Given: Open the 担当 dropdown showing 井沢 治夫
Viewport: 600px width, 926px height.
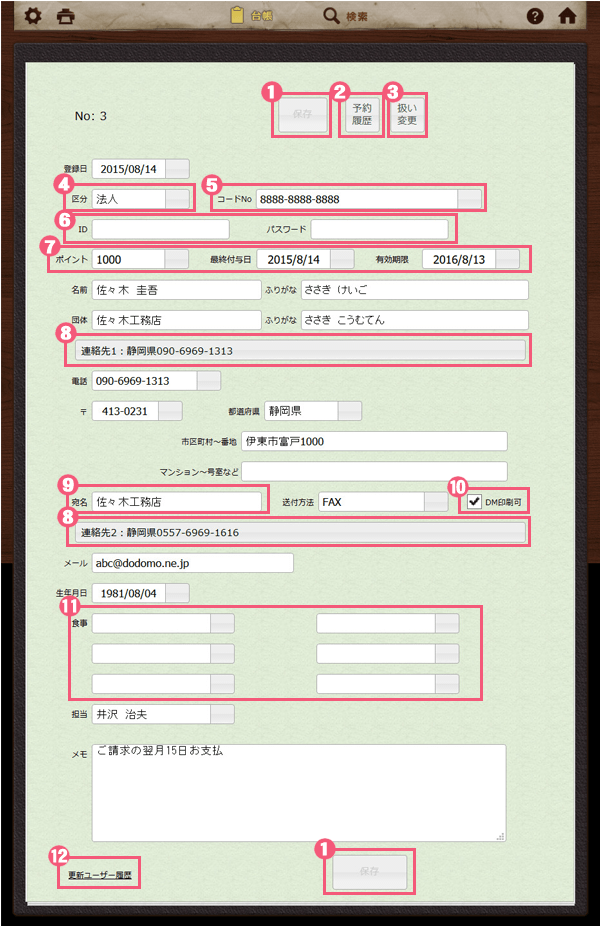Looking at the screenshot, I should [223, 715].
